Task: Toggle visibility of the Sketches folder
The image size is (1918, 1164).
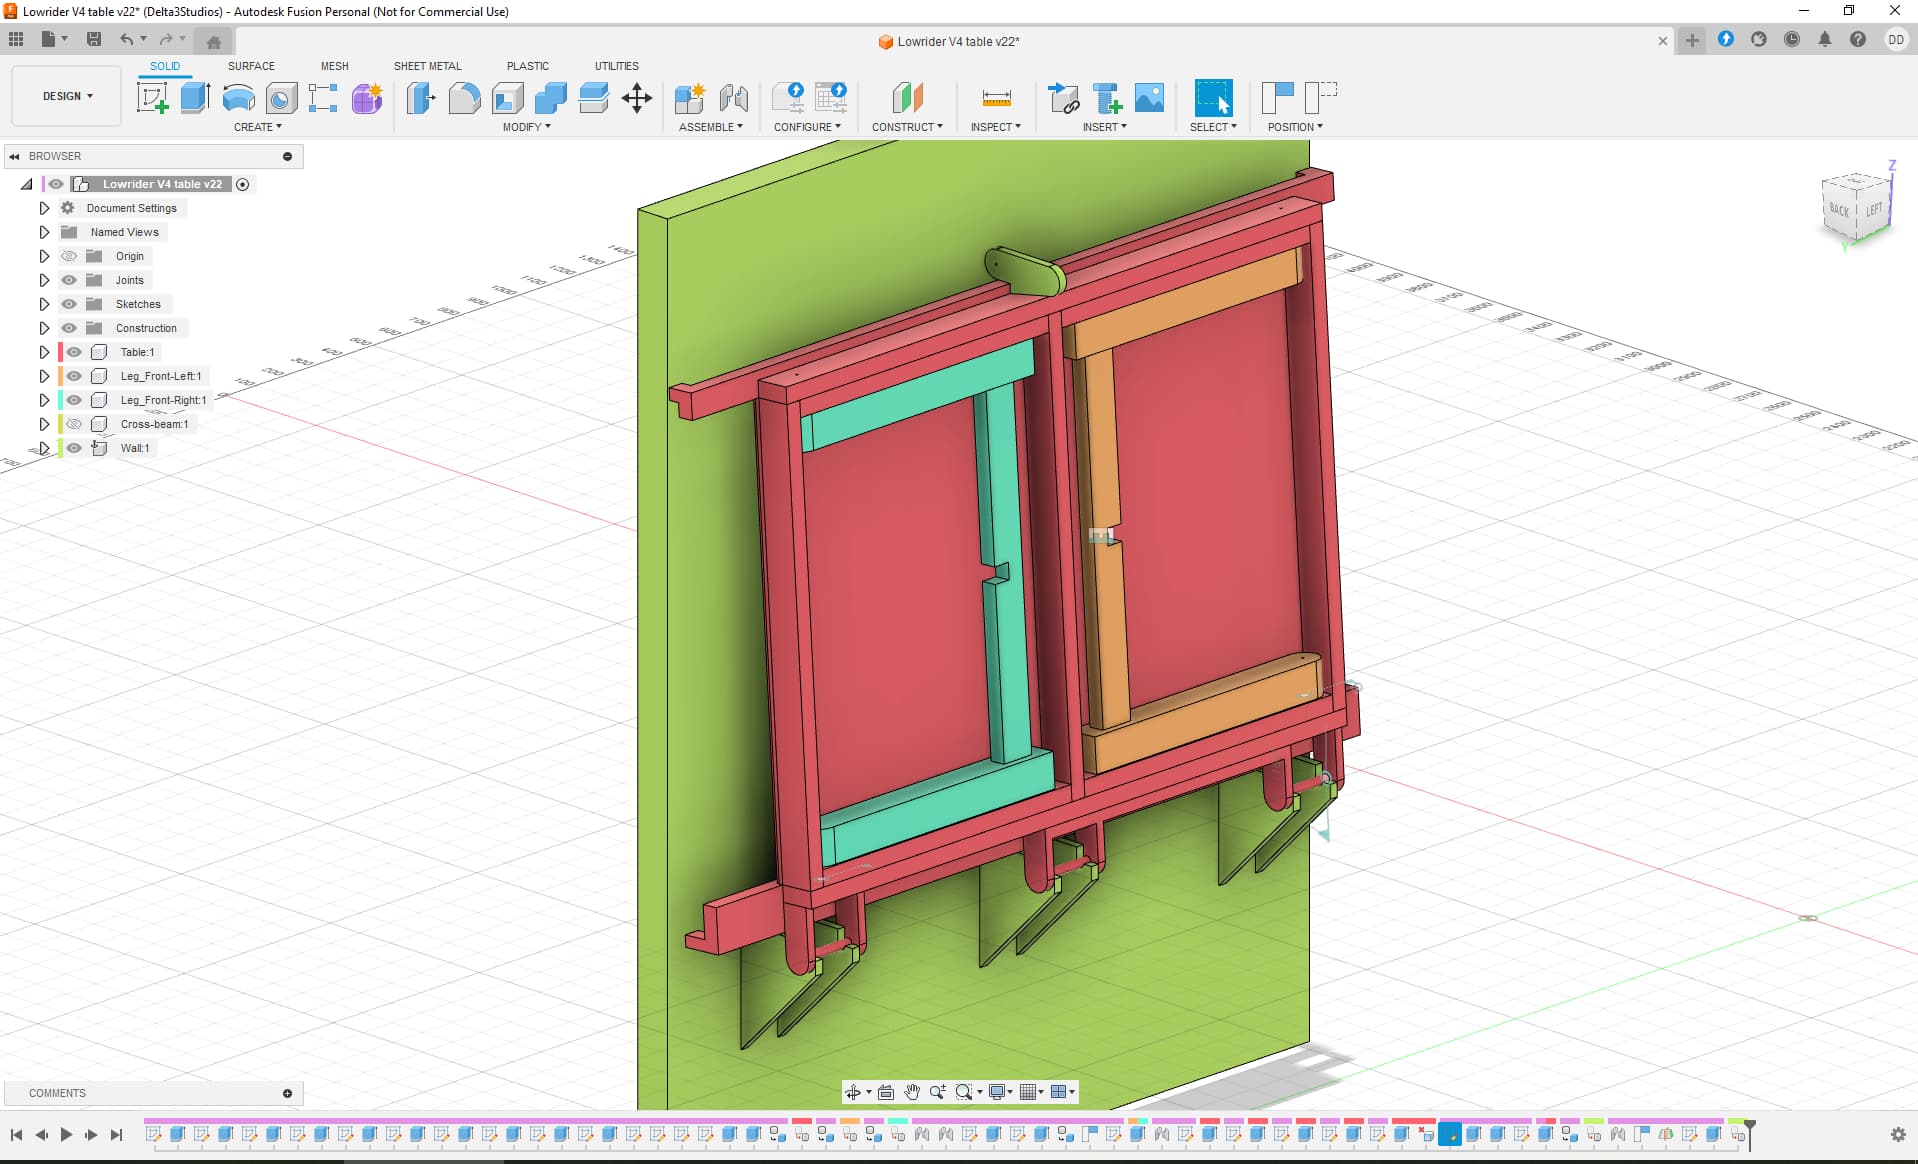Action: coord(69,304)
